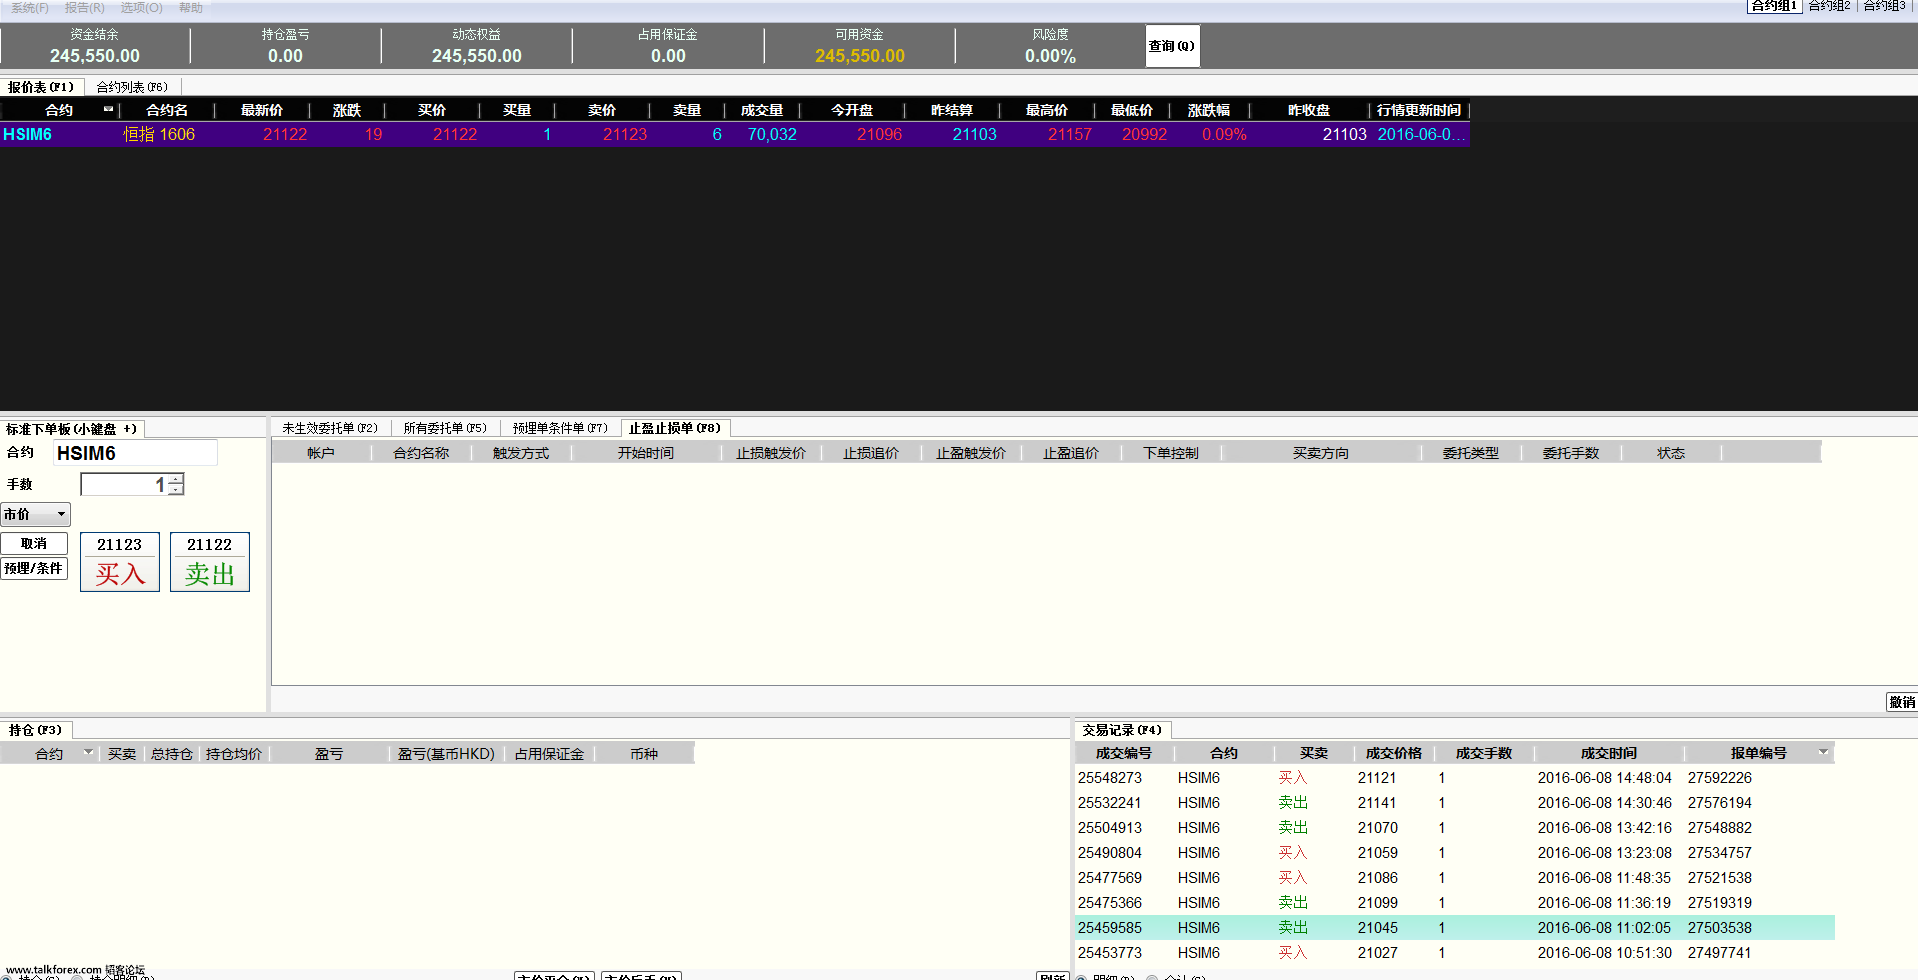Viewport: 1918px width, 980px height.
Task: Click the 止损触发价 column header
Action: pos(771,453)
